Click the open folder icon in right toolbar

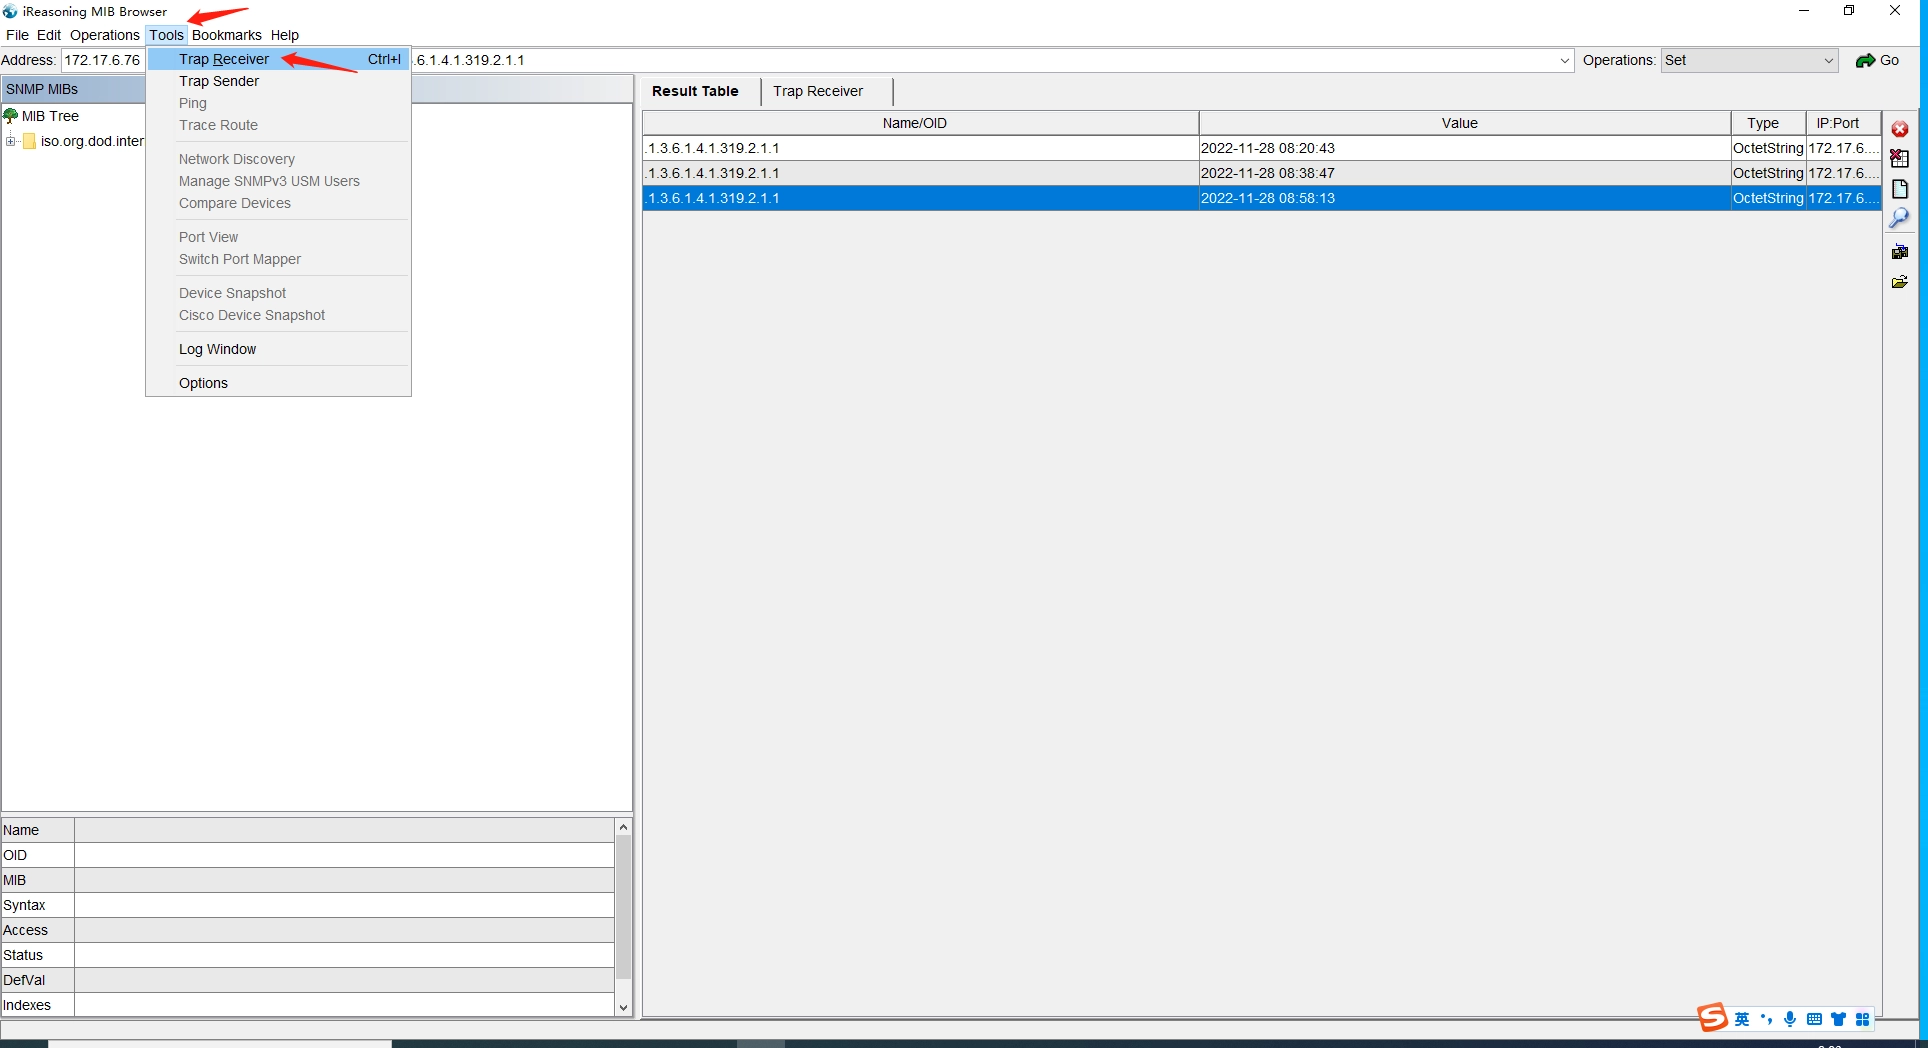click(1899, 282)
